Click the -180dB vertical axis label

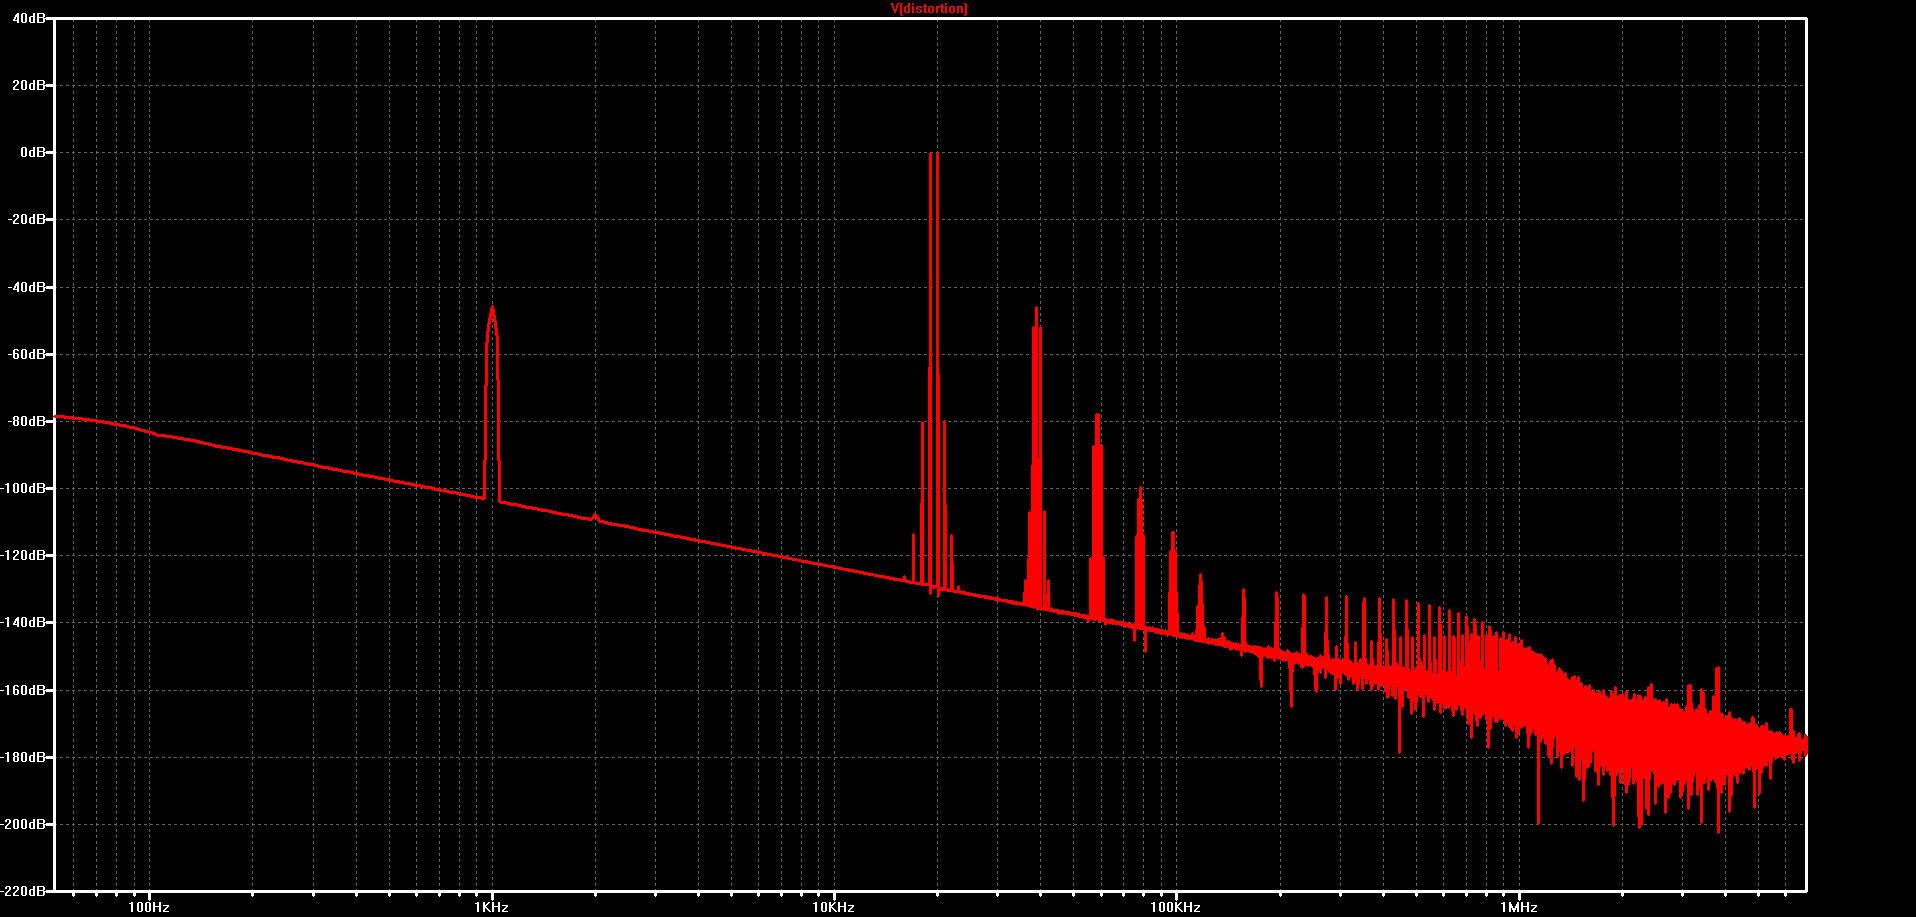point(24,757)
